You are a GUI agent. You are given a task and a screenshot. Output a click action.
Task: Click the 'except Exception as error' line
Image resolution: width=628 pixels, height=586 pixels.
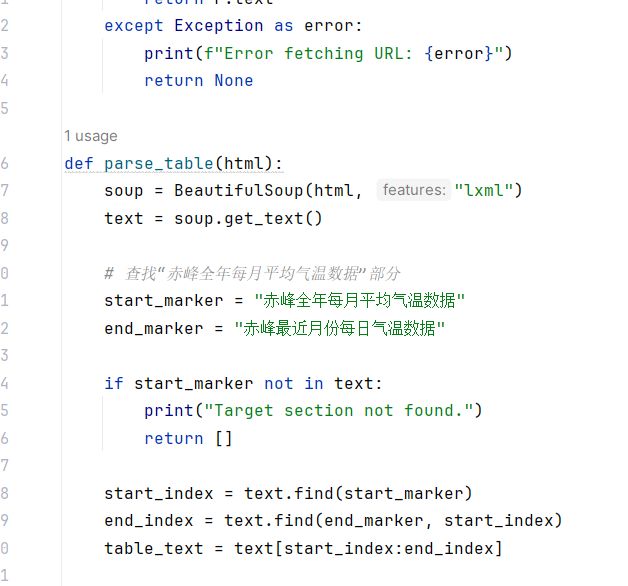pos(233,26)
